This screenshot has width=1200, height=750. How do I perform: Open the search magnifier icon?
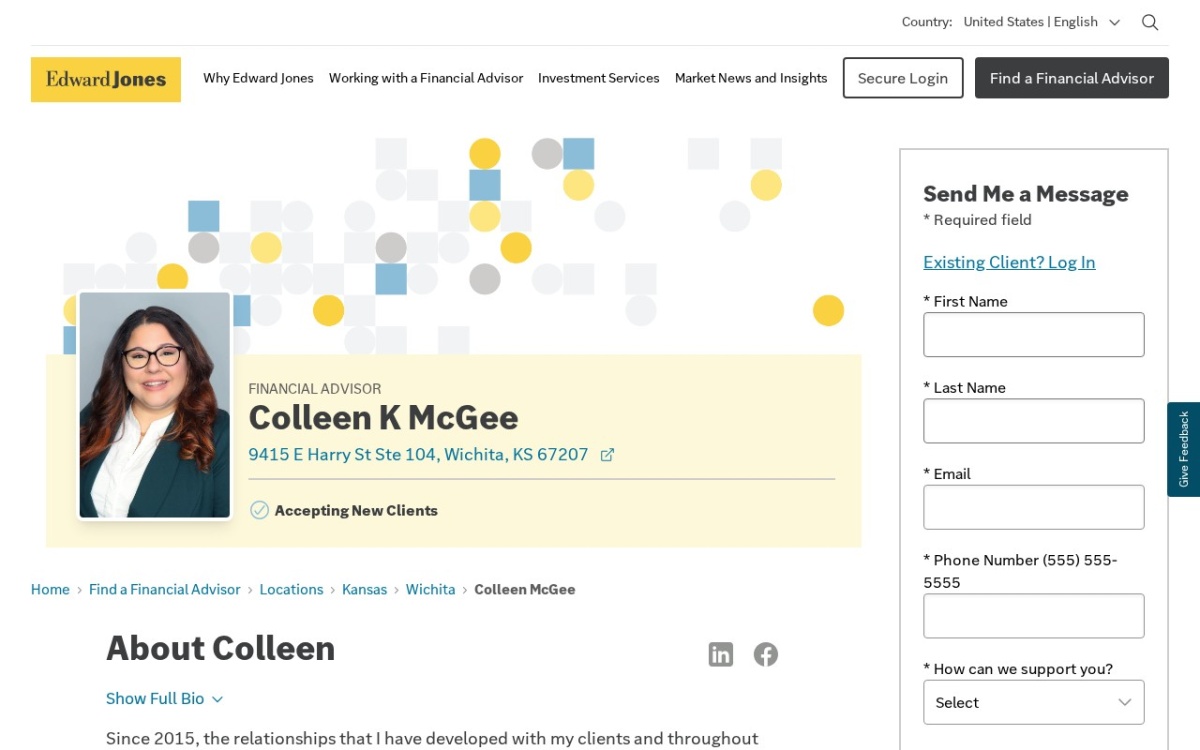click(1150, 22)
